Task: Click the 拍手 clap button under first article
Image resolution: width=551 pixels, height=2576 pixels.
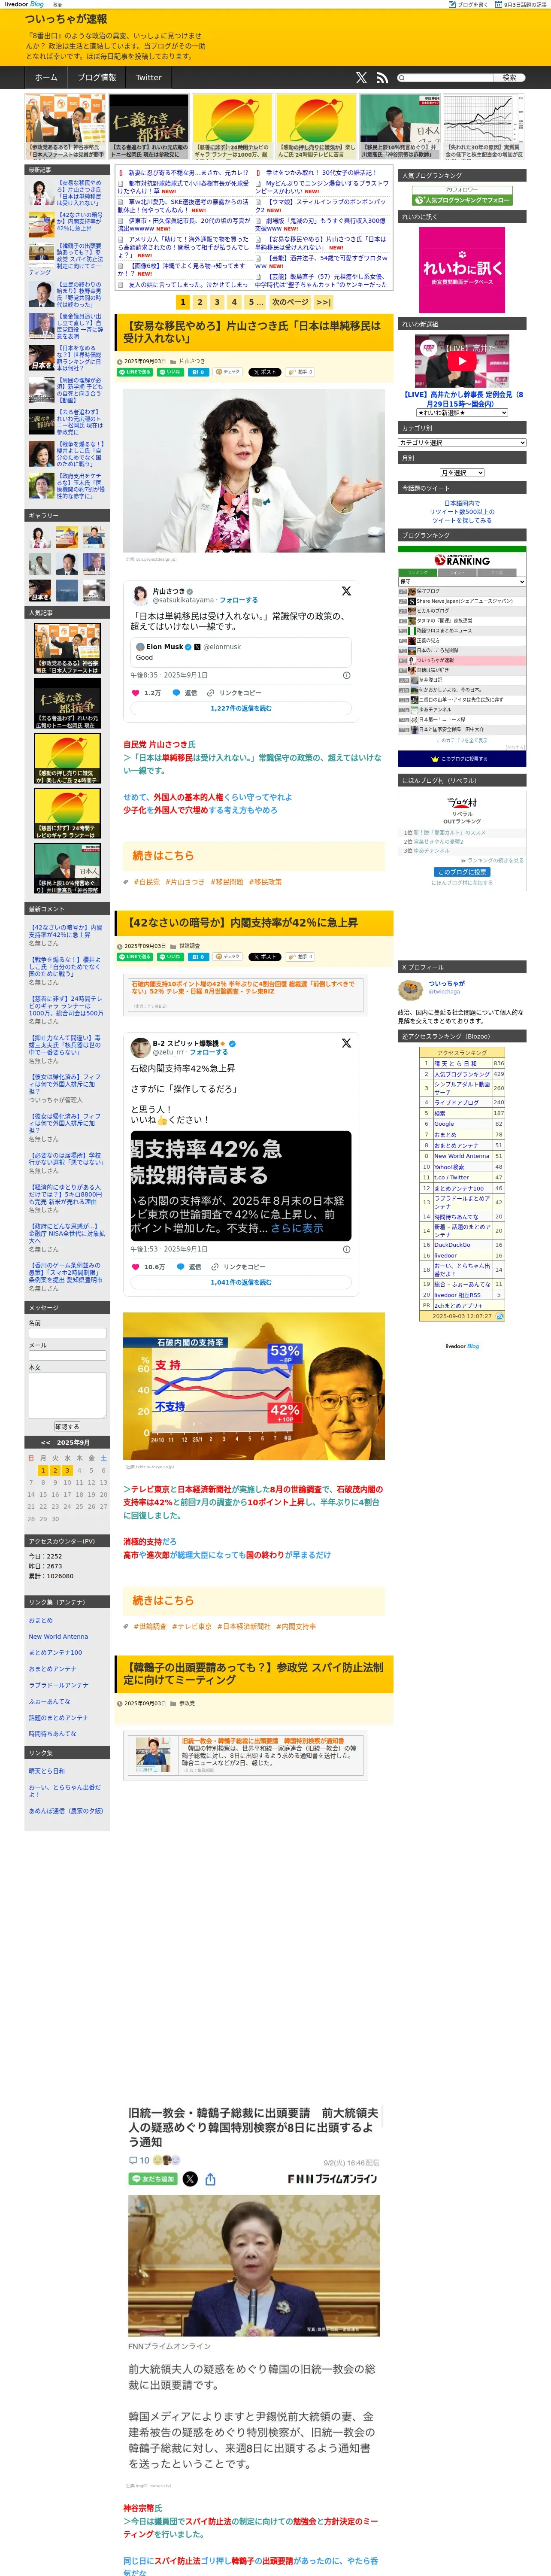Action: (x=301, y=371)
